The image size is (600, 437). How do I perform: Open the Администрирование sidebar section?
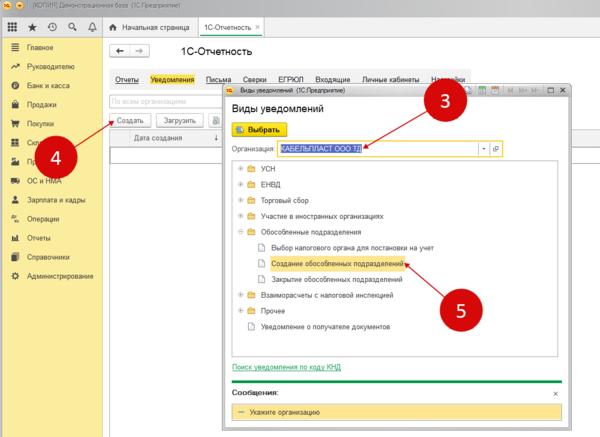pyautogui.click(x=60, y=276)
